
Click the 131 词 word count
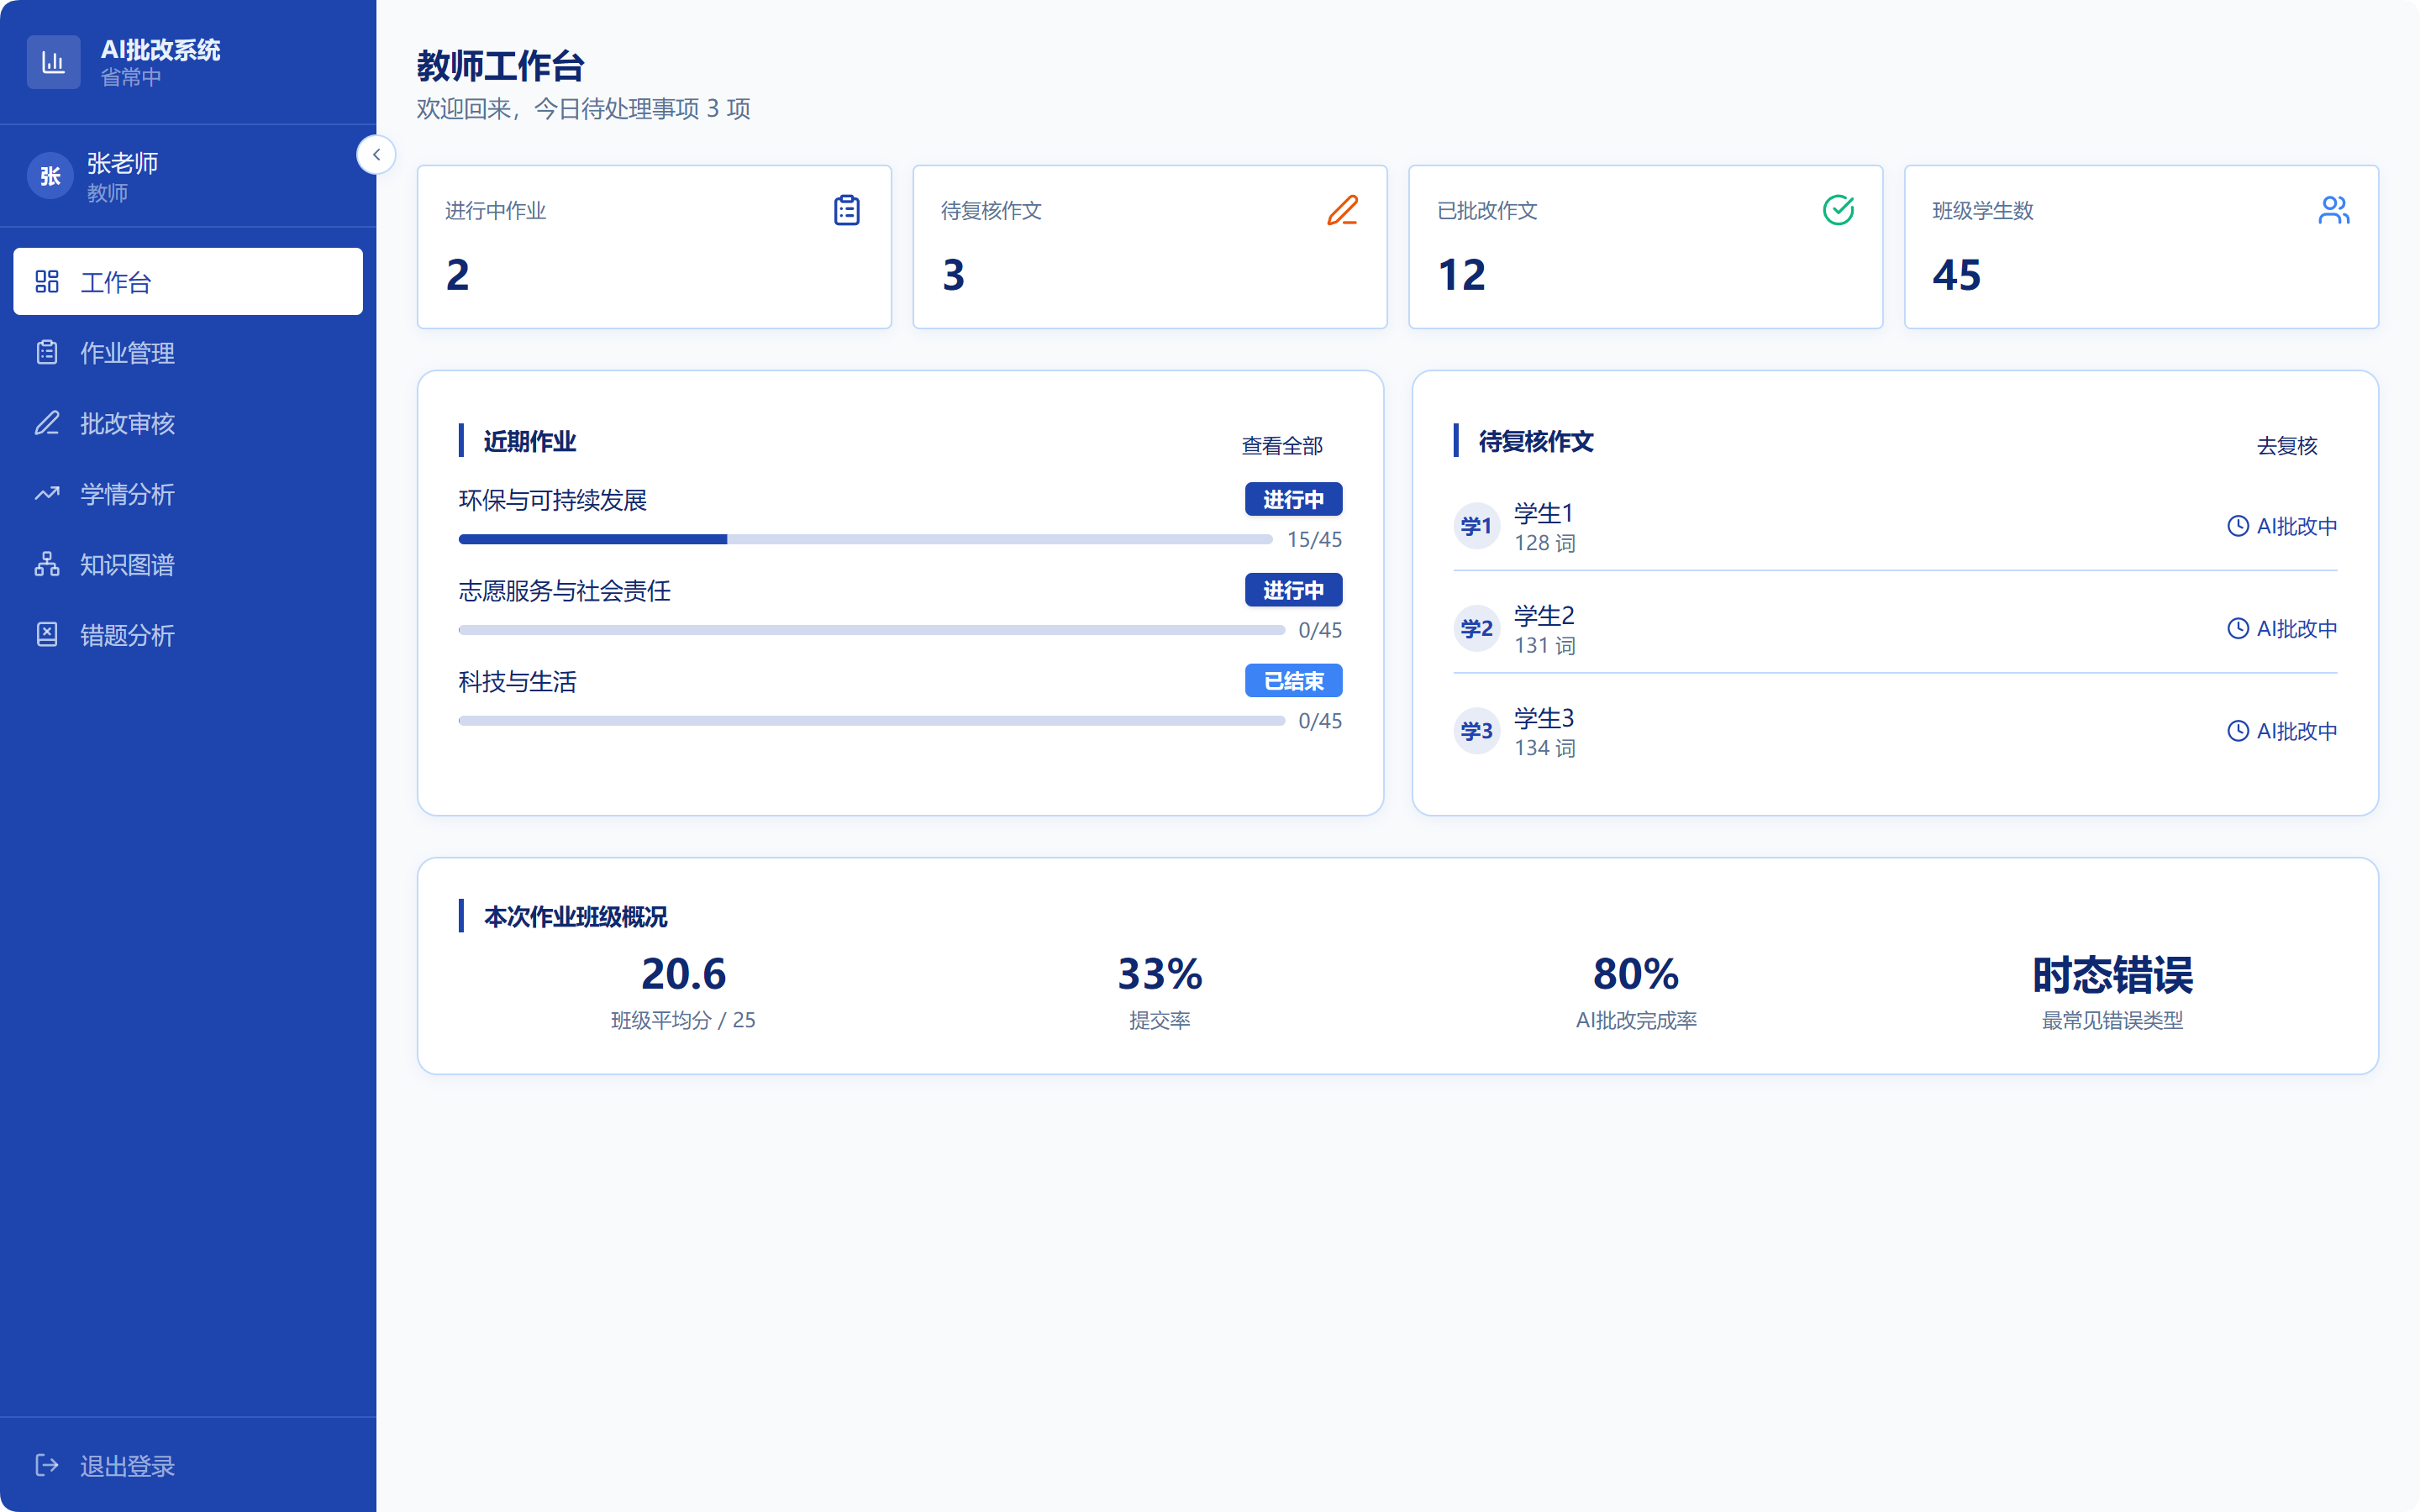pos(1545,646)
